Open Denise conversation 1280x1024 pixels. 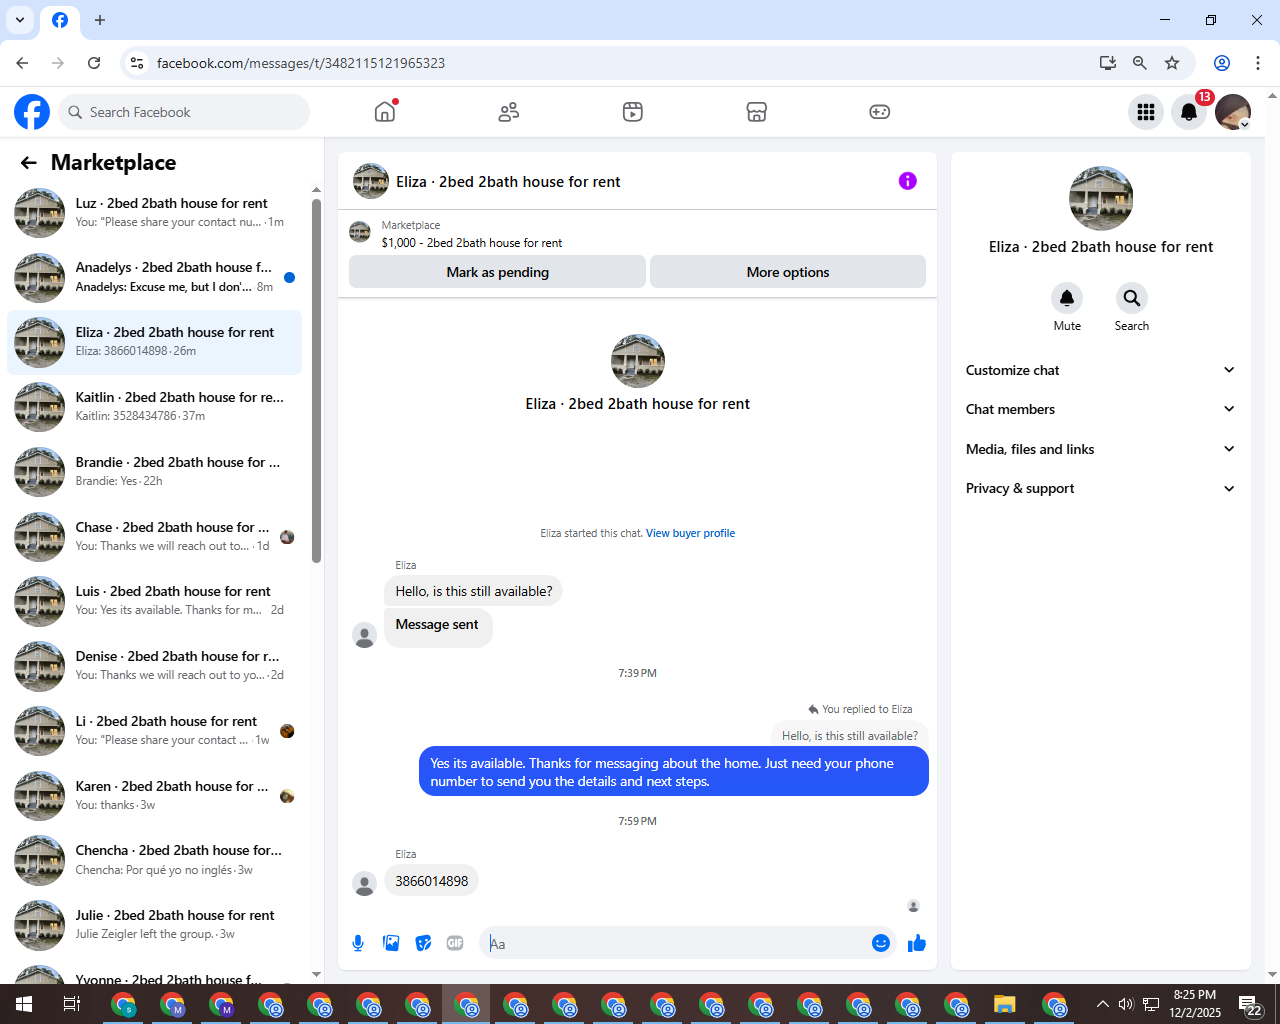(x=155, y=666)
